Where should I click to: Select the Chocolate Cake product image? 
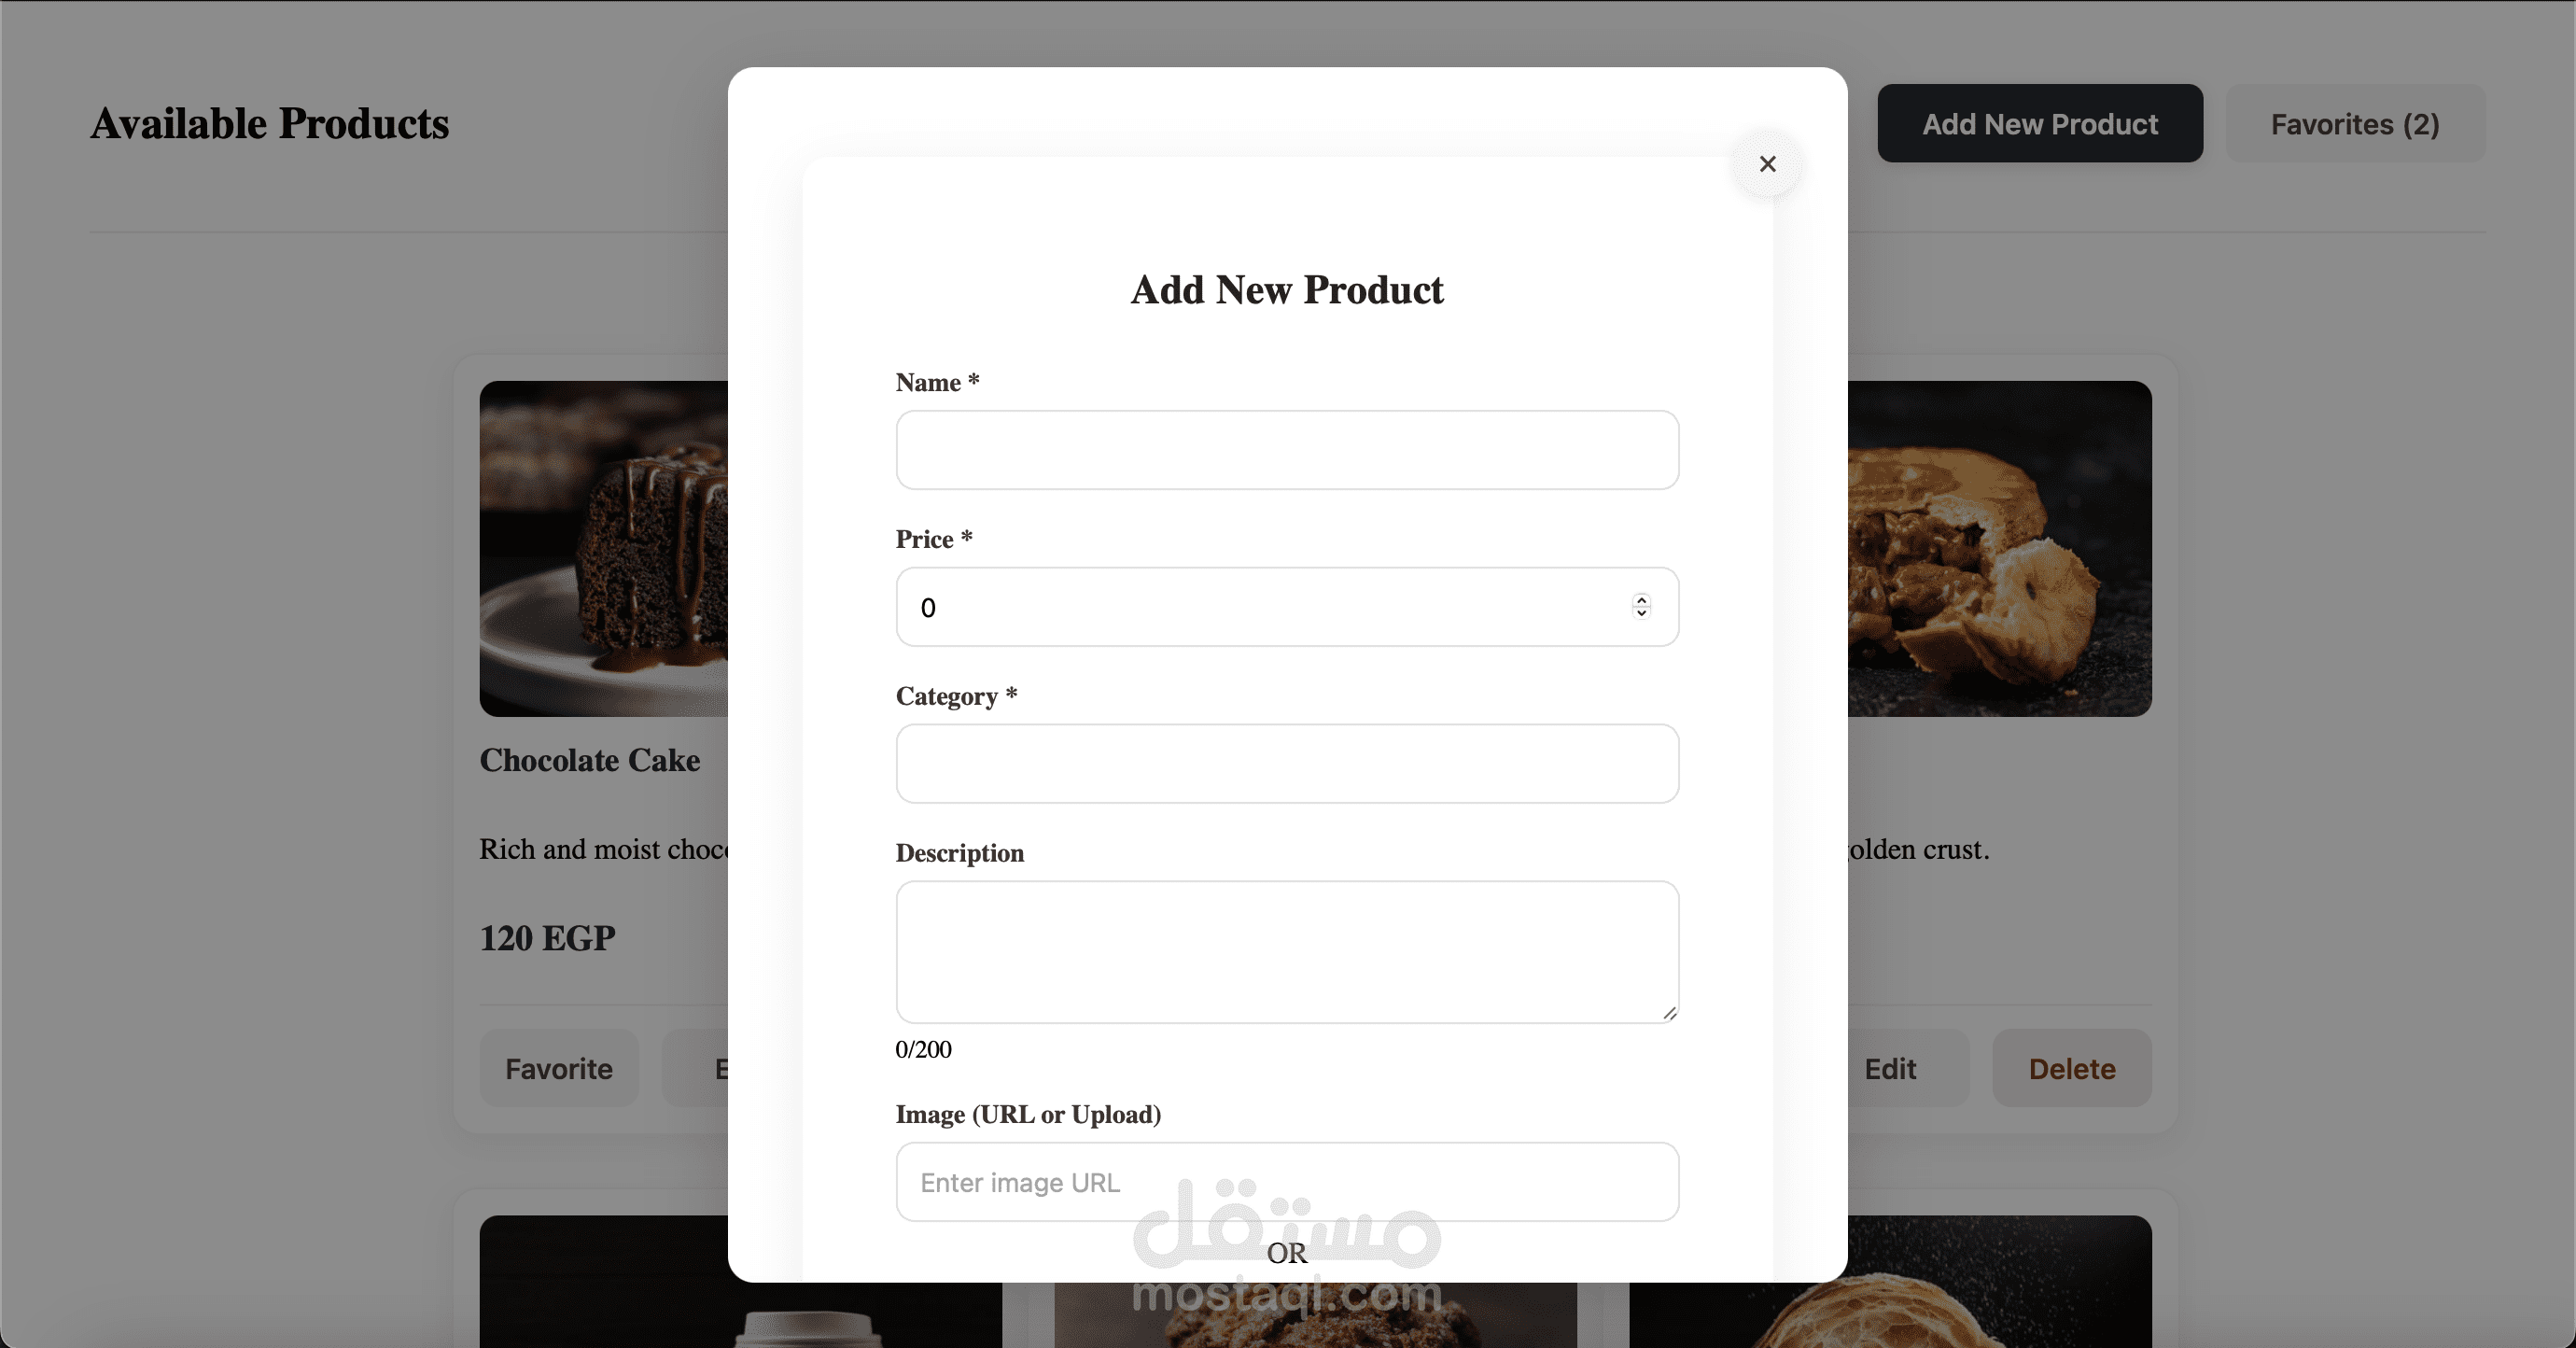(604, 548)
